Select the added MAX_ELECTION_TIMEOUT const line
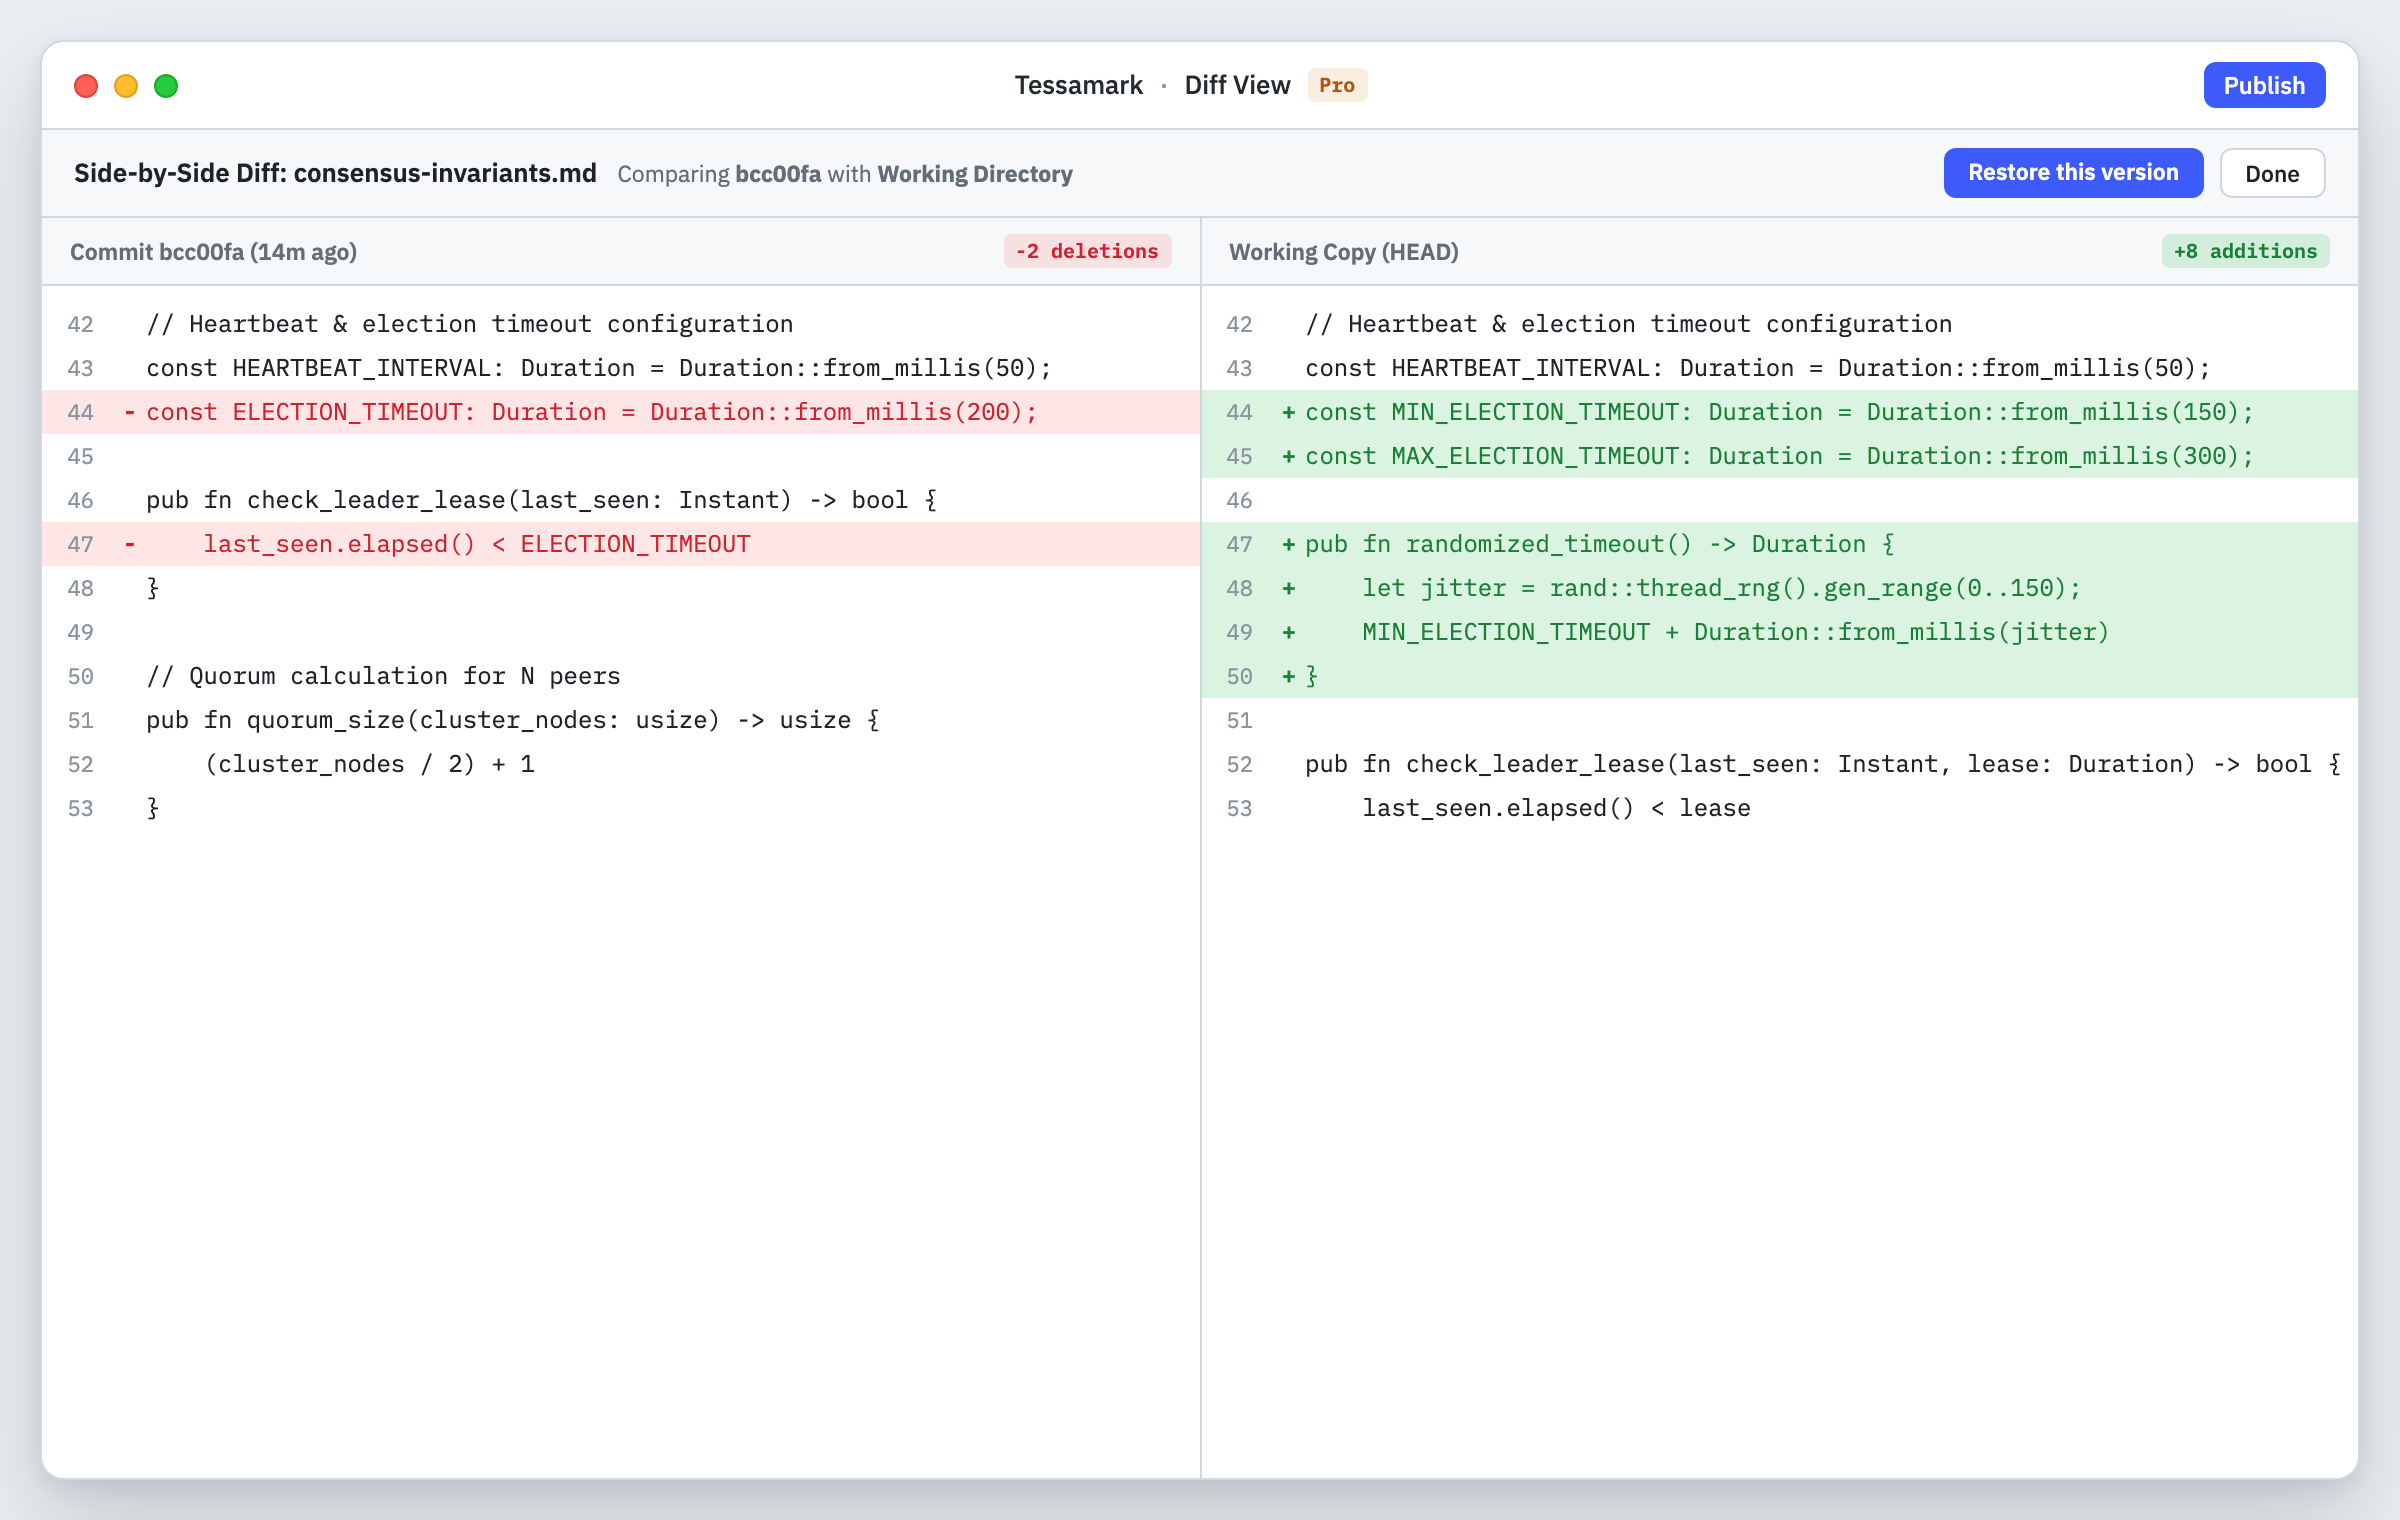This screenshot has height=1520, width=2400. pos(1780,456)
